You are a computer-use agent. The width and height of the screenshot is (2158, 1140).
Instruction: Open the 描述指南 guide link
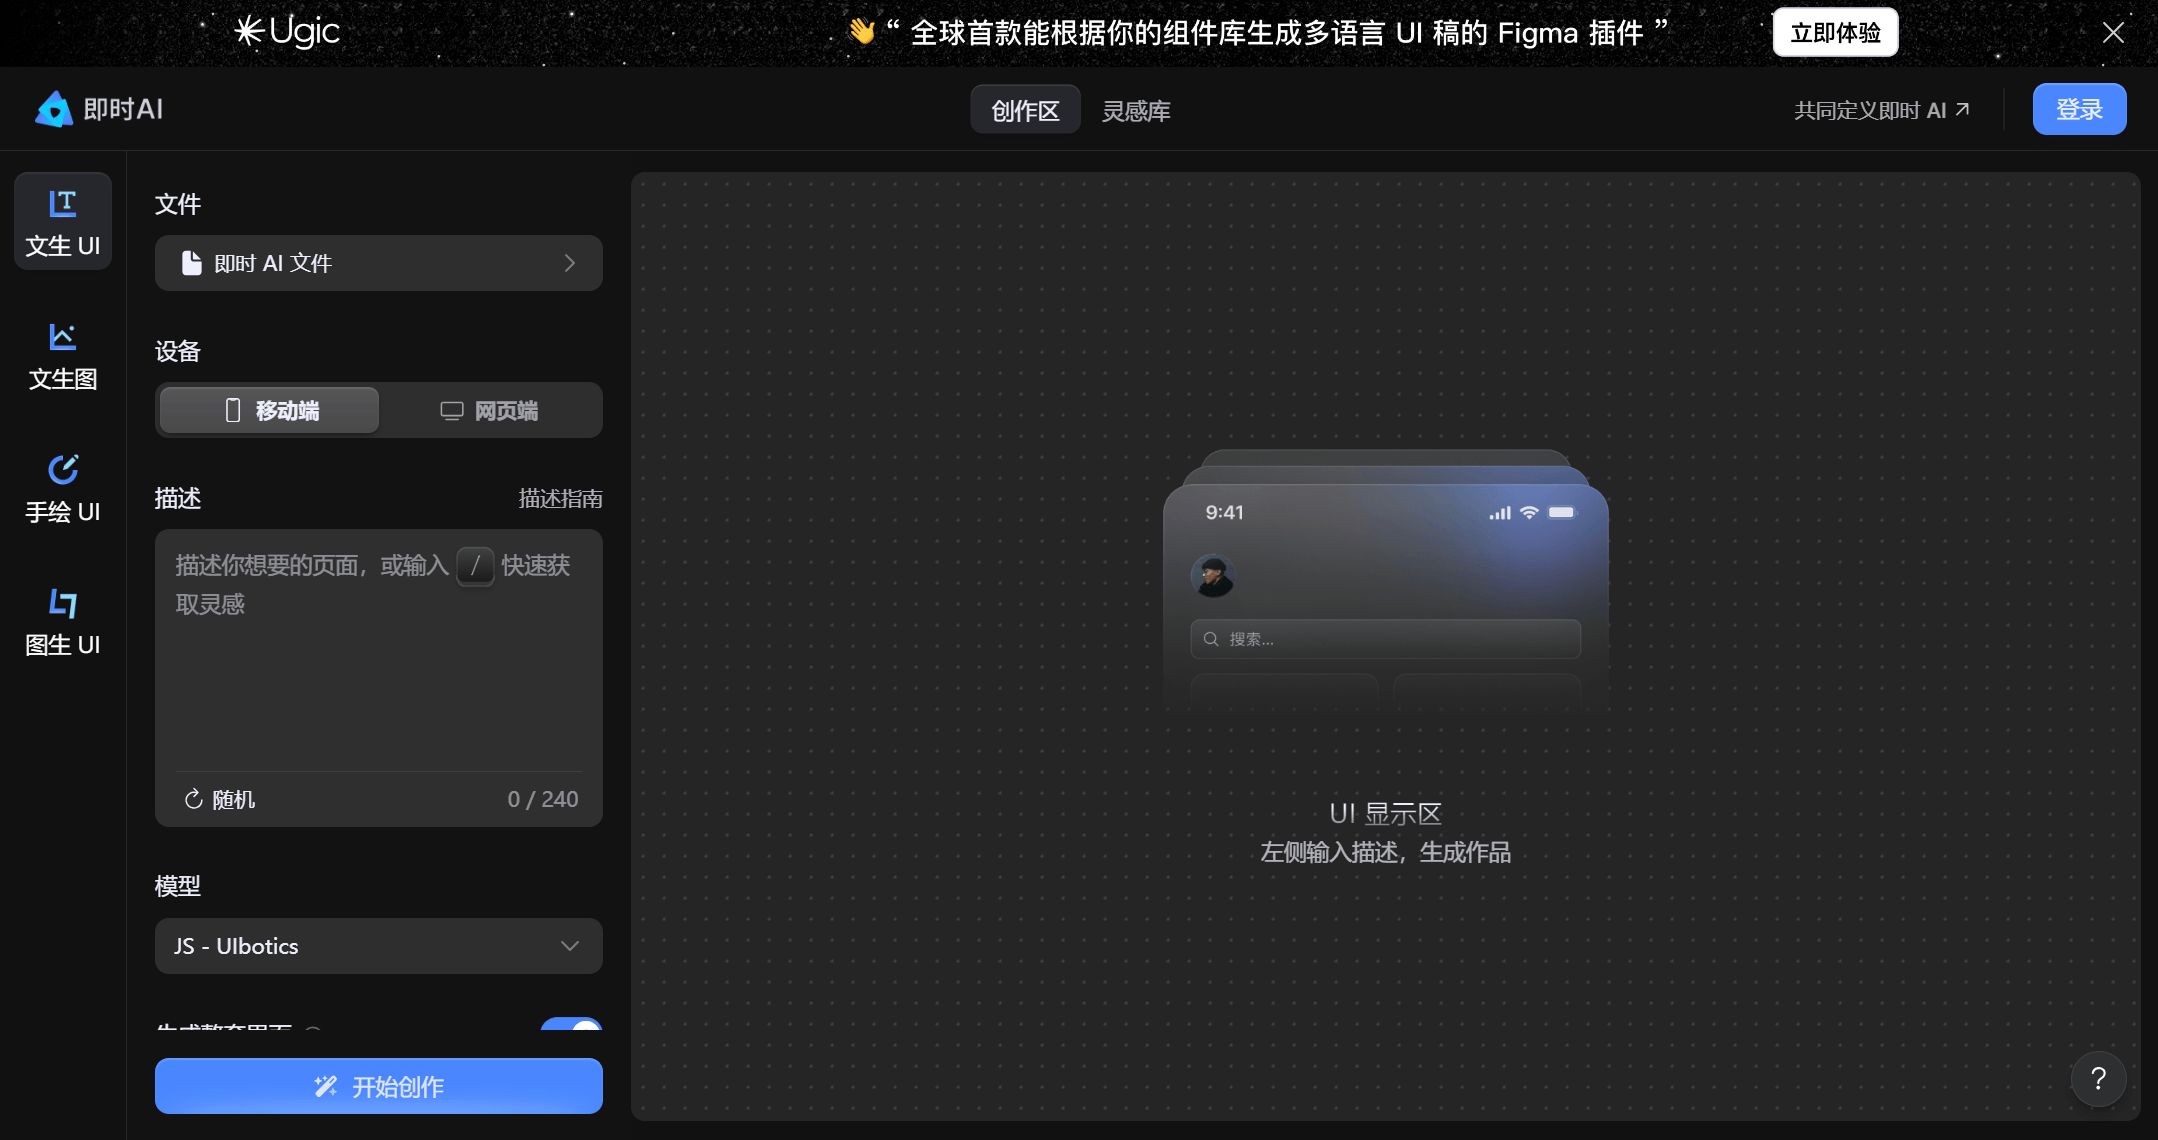[560, 498]
